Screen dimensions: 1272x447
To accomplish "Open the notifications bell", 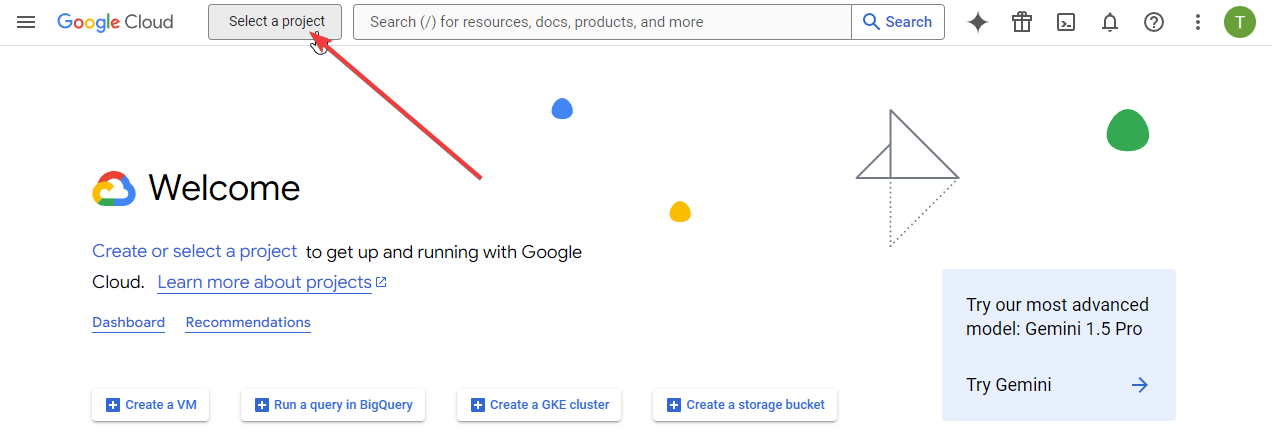I will click(x=1110, y=22).
